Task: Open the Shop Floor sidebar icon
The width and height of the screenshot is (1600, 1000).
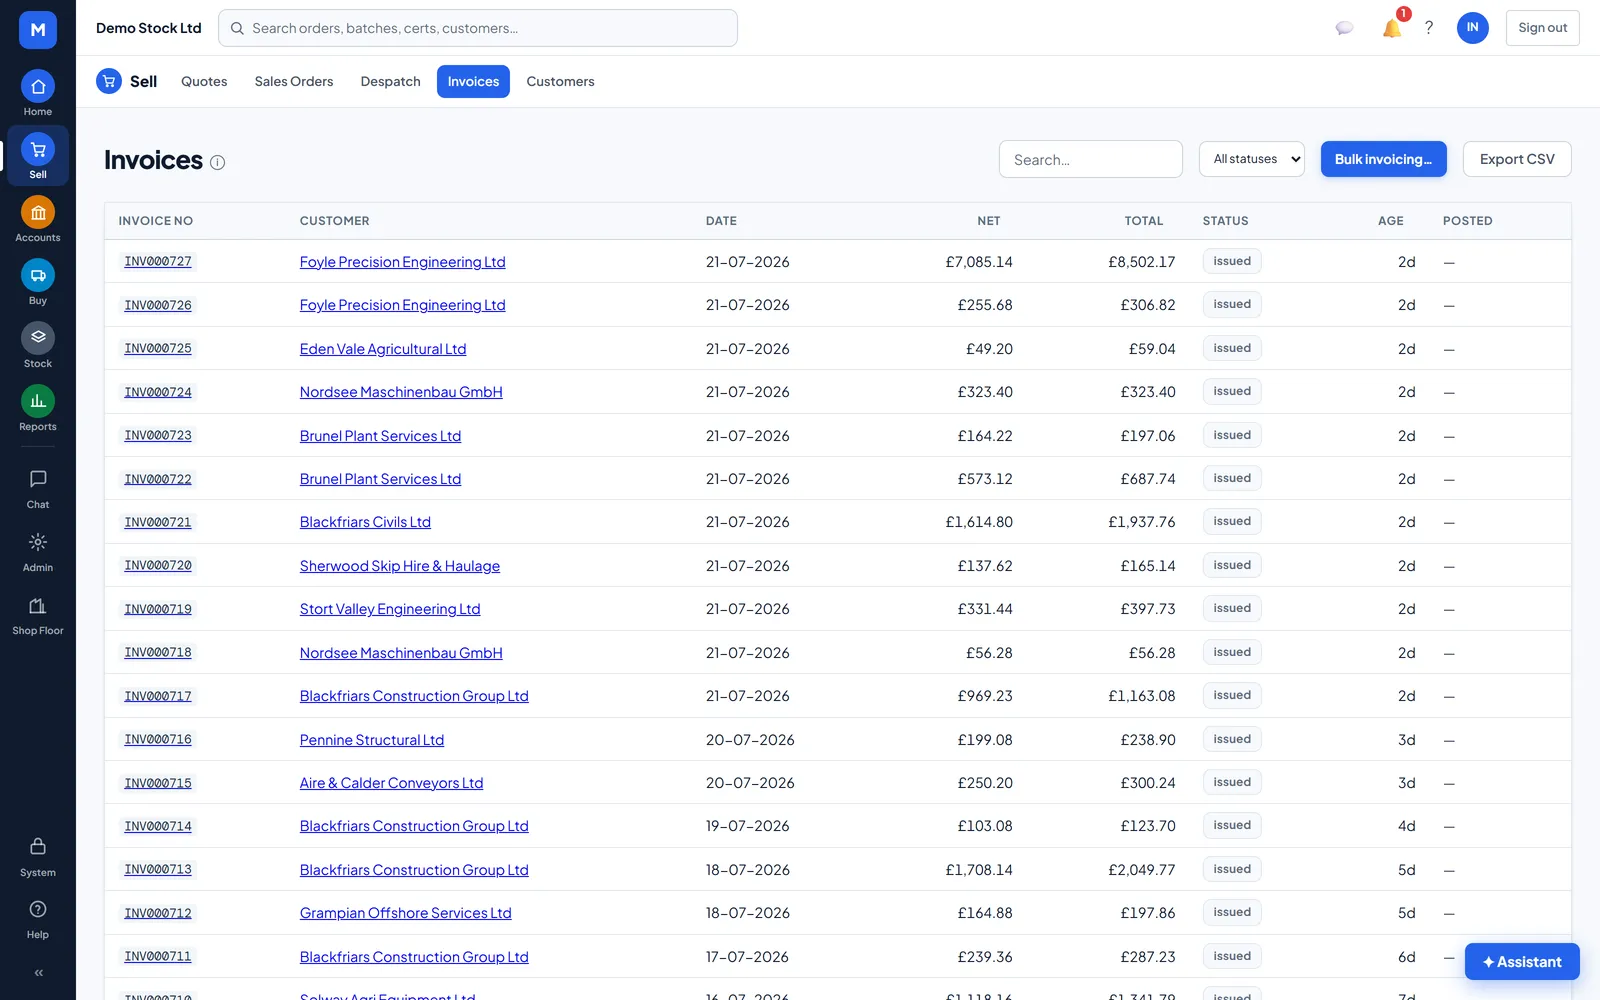Action: click(x=38, y=605)
